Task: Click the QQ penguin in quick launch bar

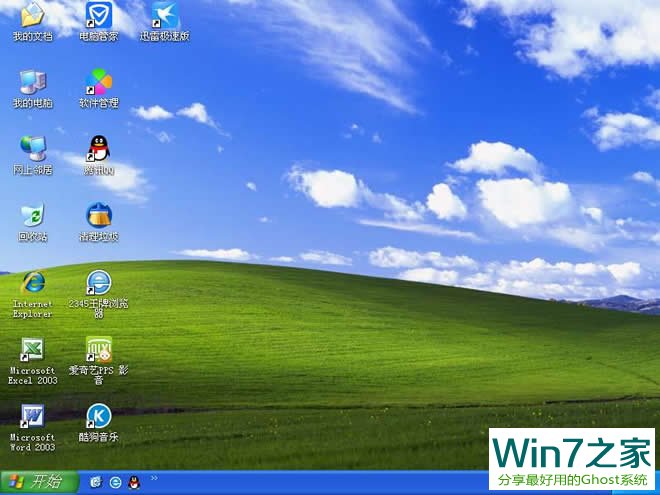Action: coord(133,482)
